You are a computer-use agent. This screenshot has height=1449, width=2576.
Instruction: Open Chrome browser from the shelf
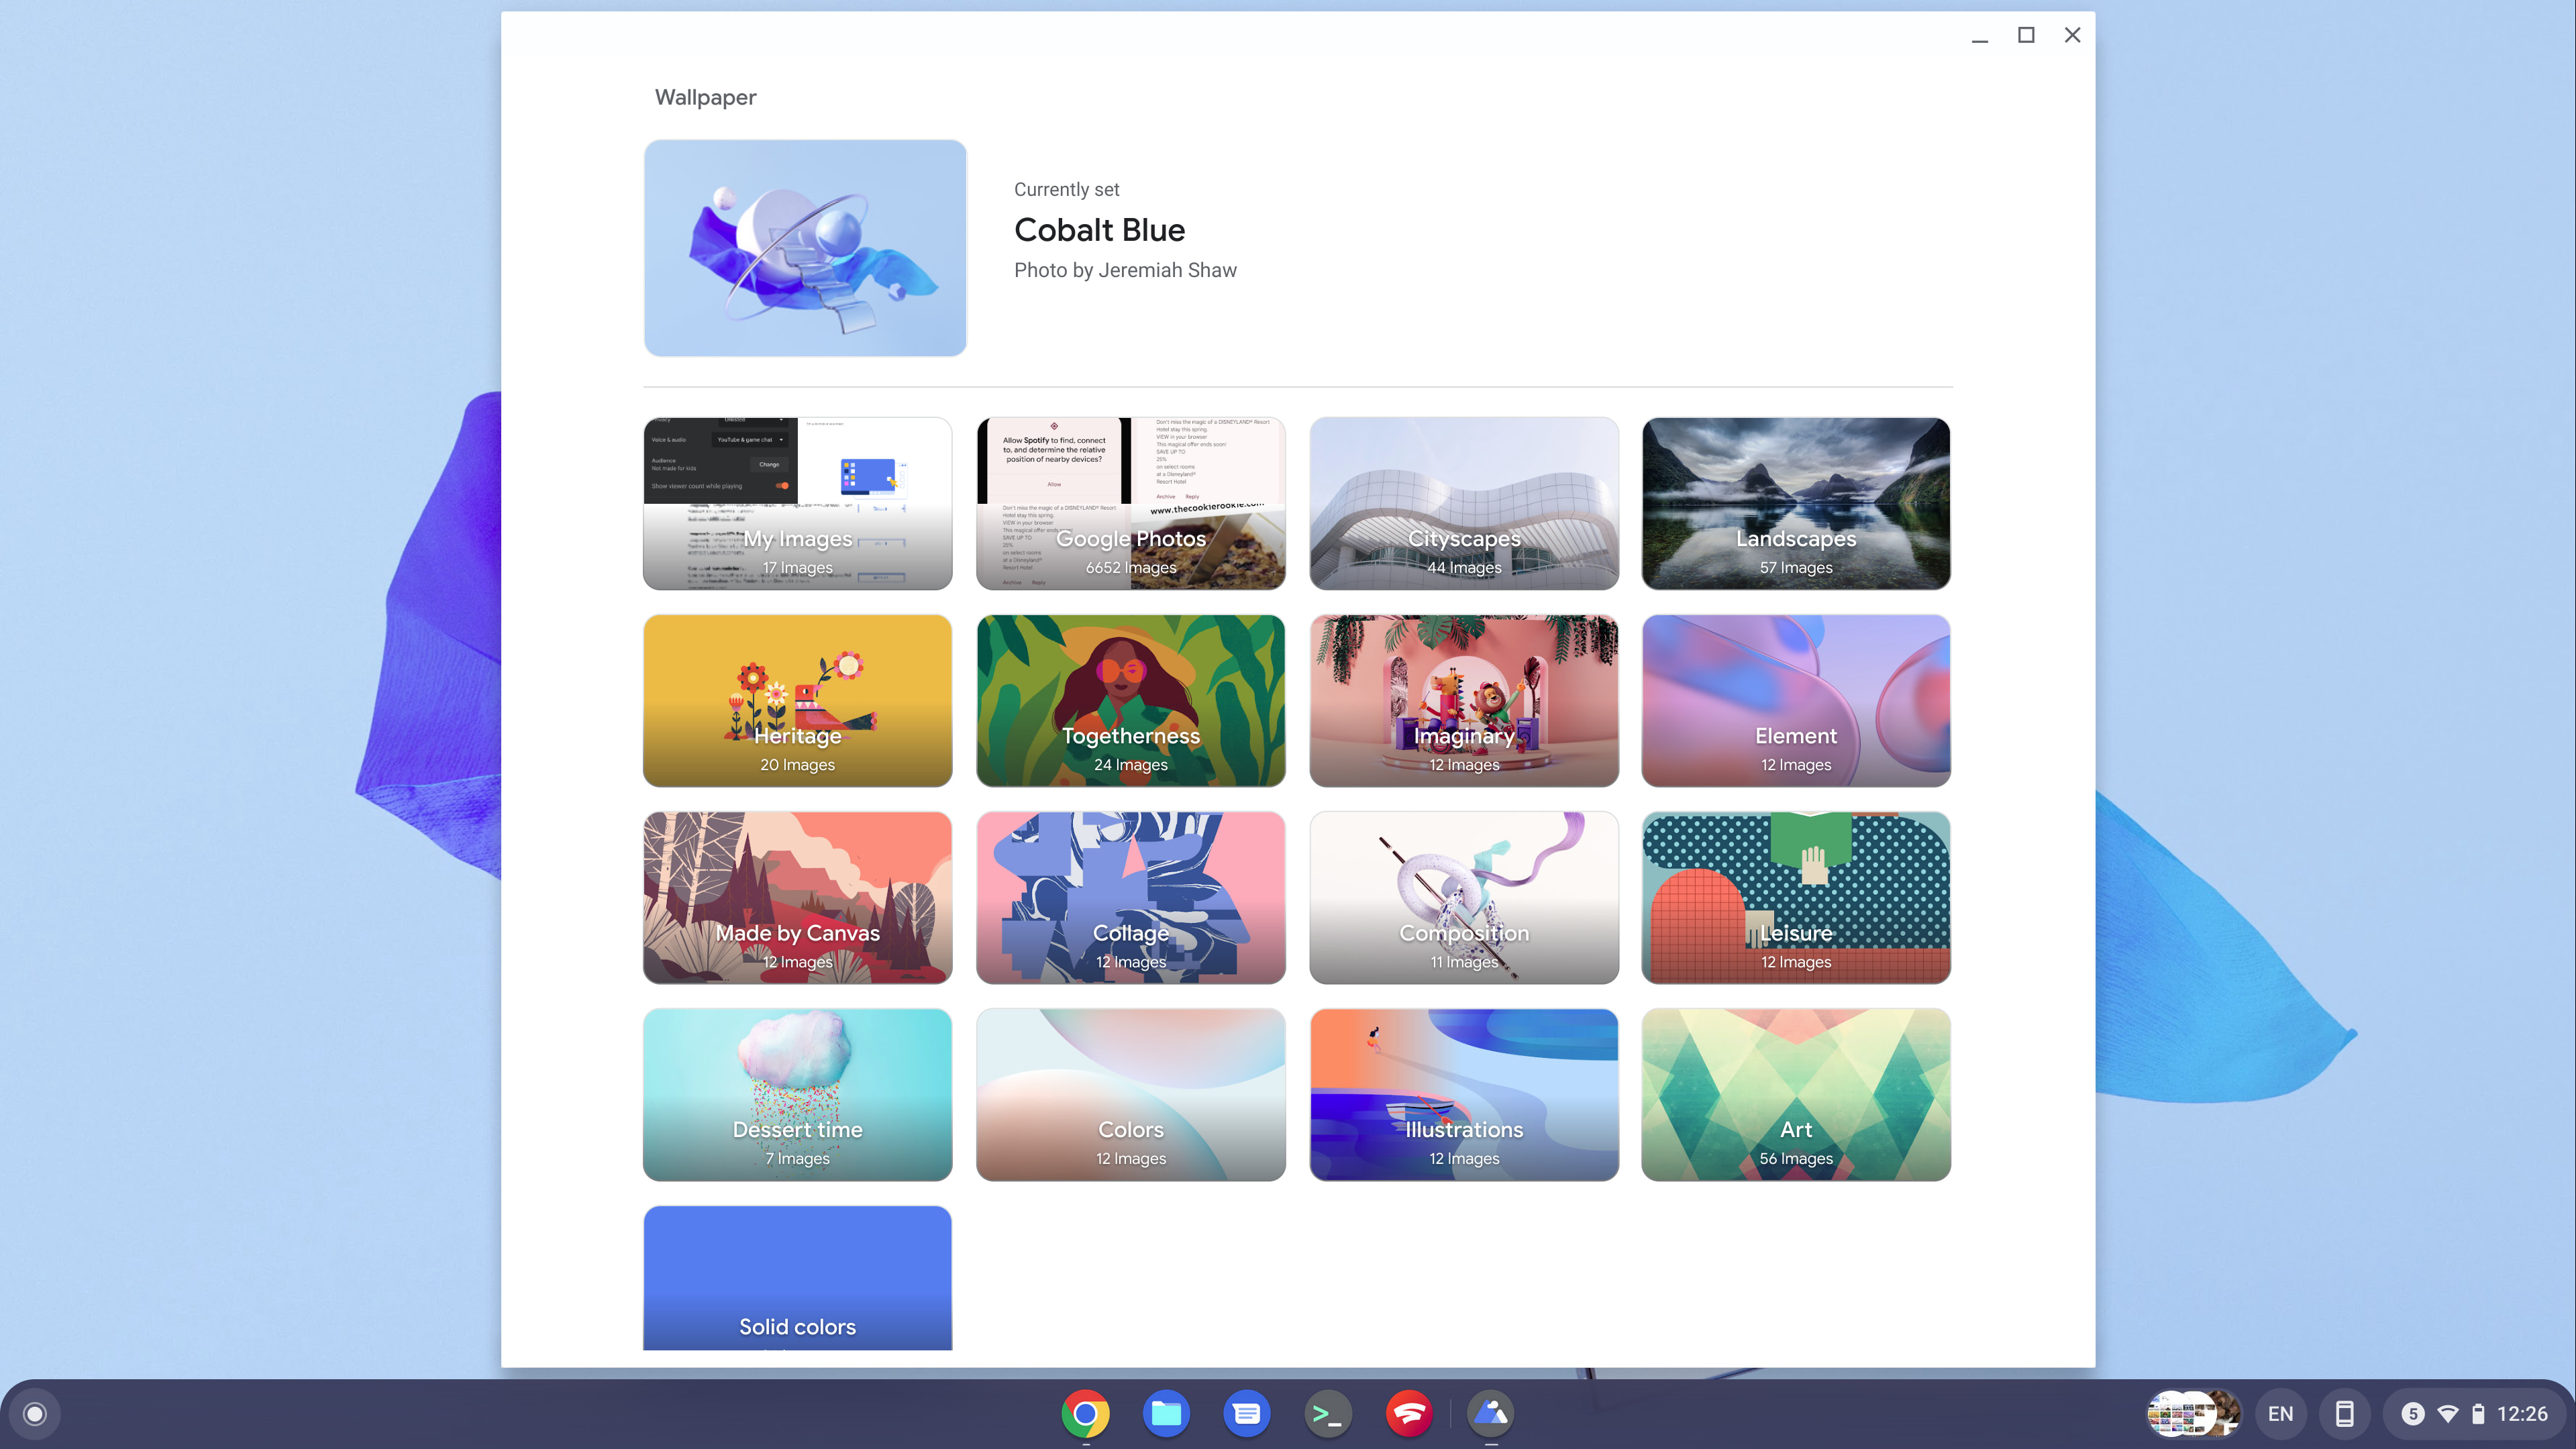click(1085, 1413)
